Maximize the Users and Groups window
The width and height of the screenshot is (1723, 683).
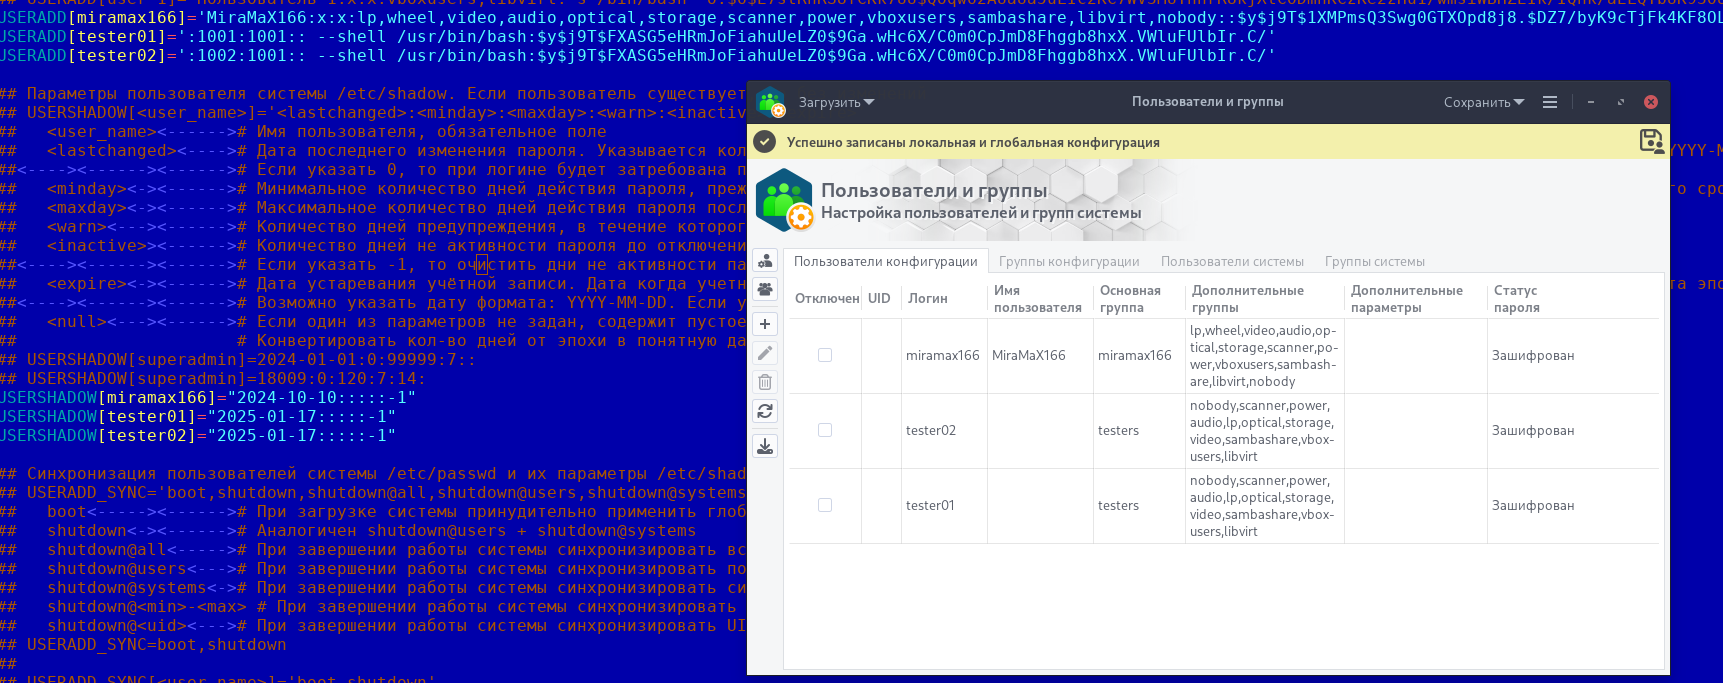pyautogui.click(x=1621, y=102)
